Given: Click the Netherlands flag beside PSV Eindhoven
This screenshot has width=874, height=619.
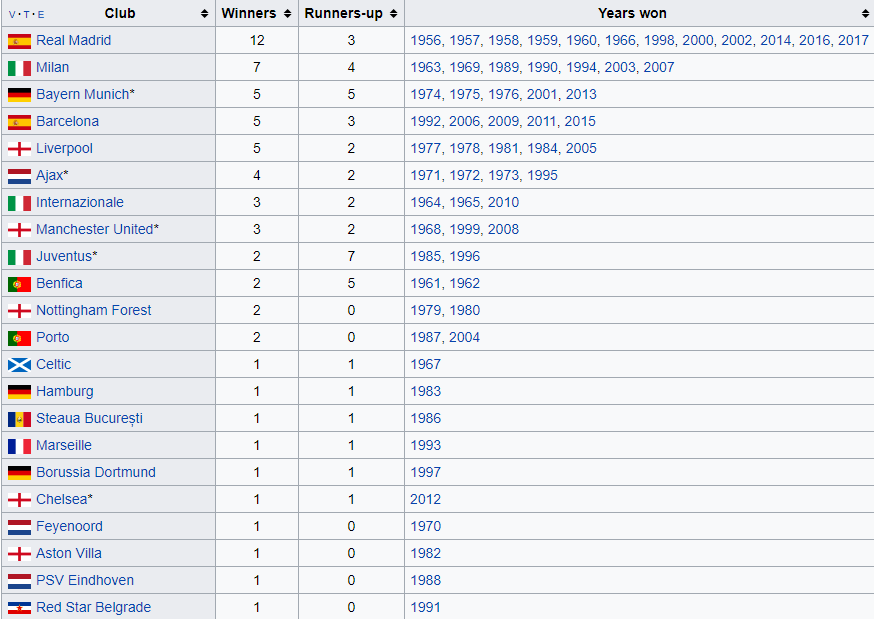Looking at the screenshot, I should click(x=20, y=581).
